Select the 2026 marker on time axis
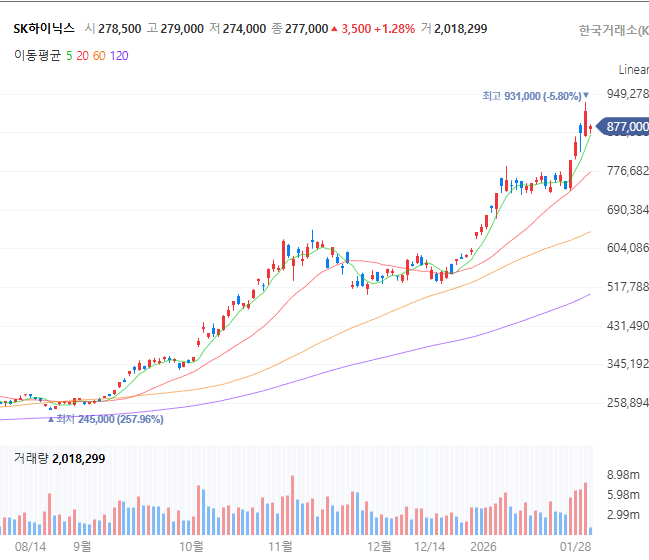 483,547
